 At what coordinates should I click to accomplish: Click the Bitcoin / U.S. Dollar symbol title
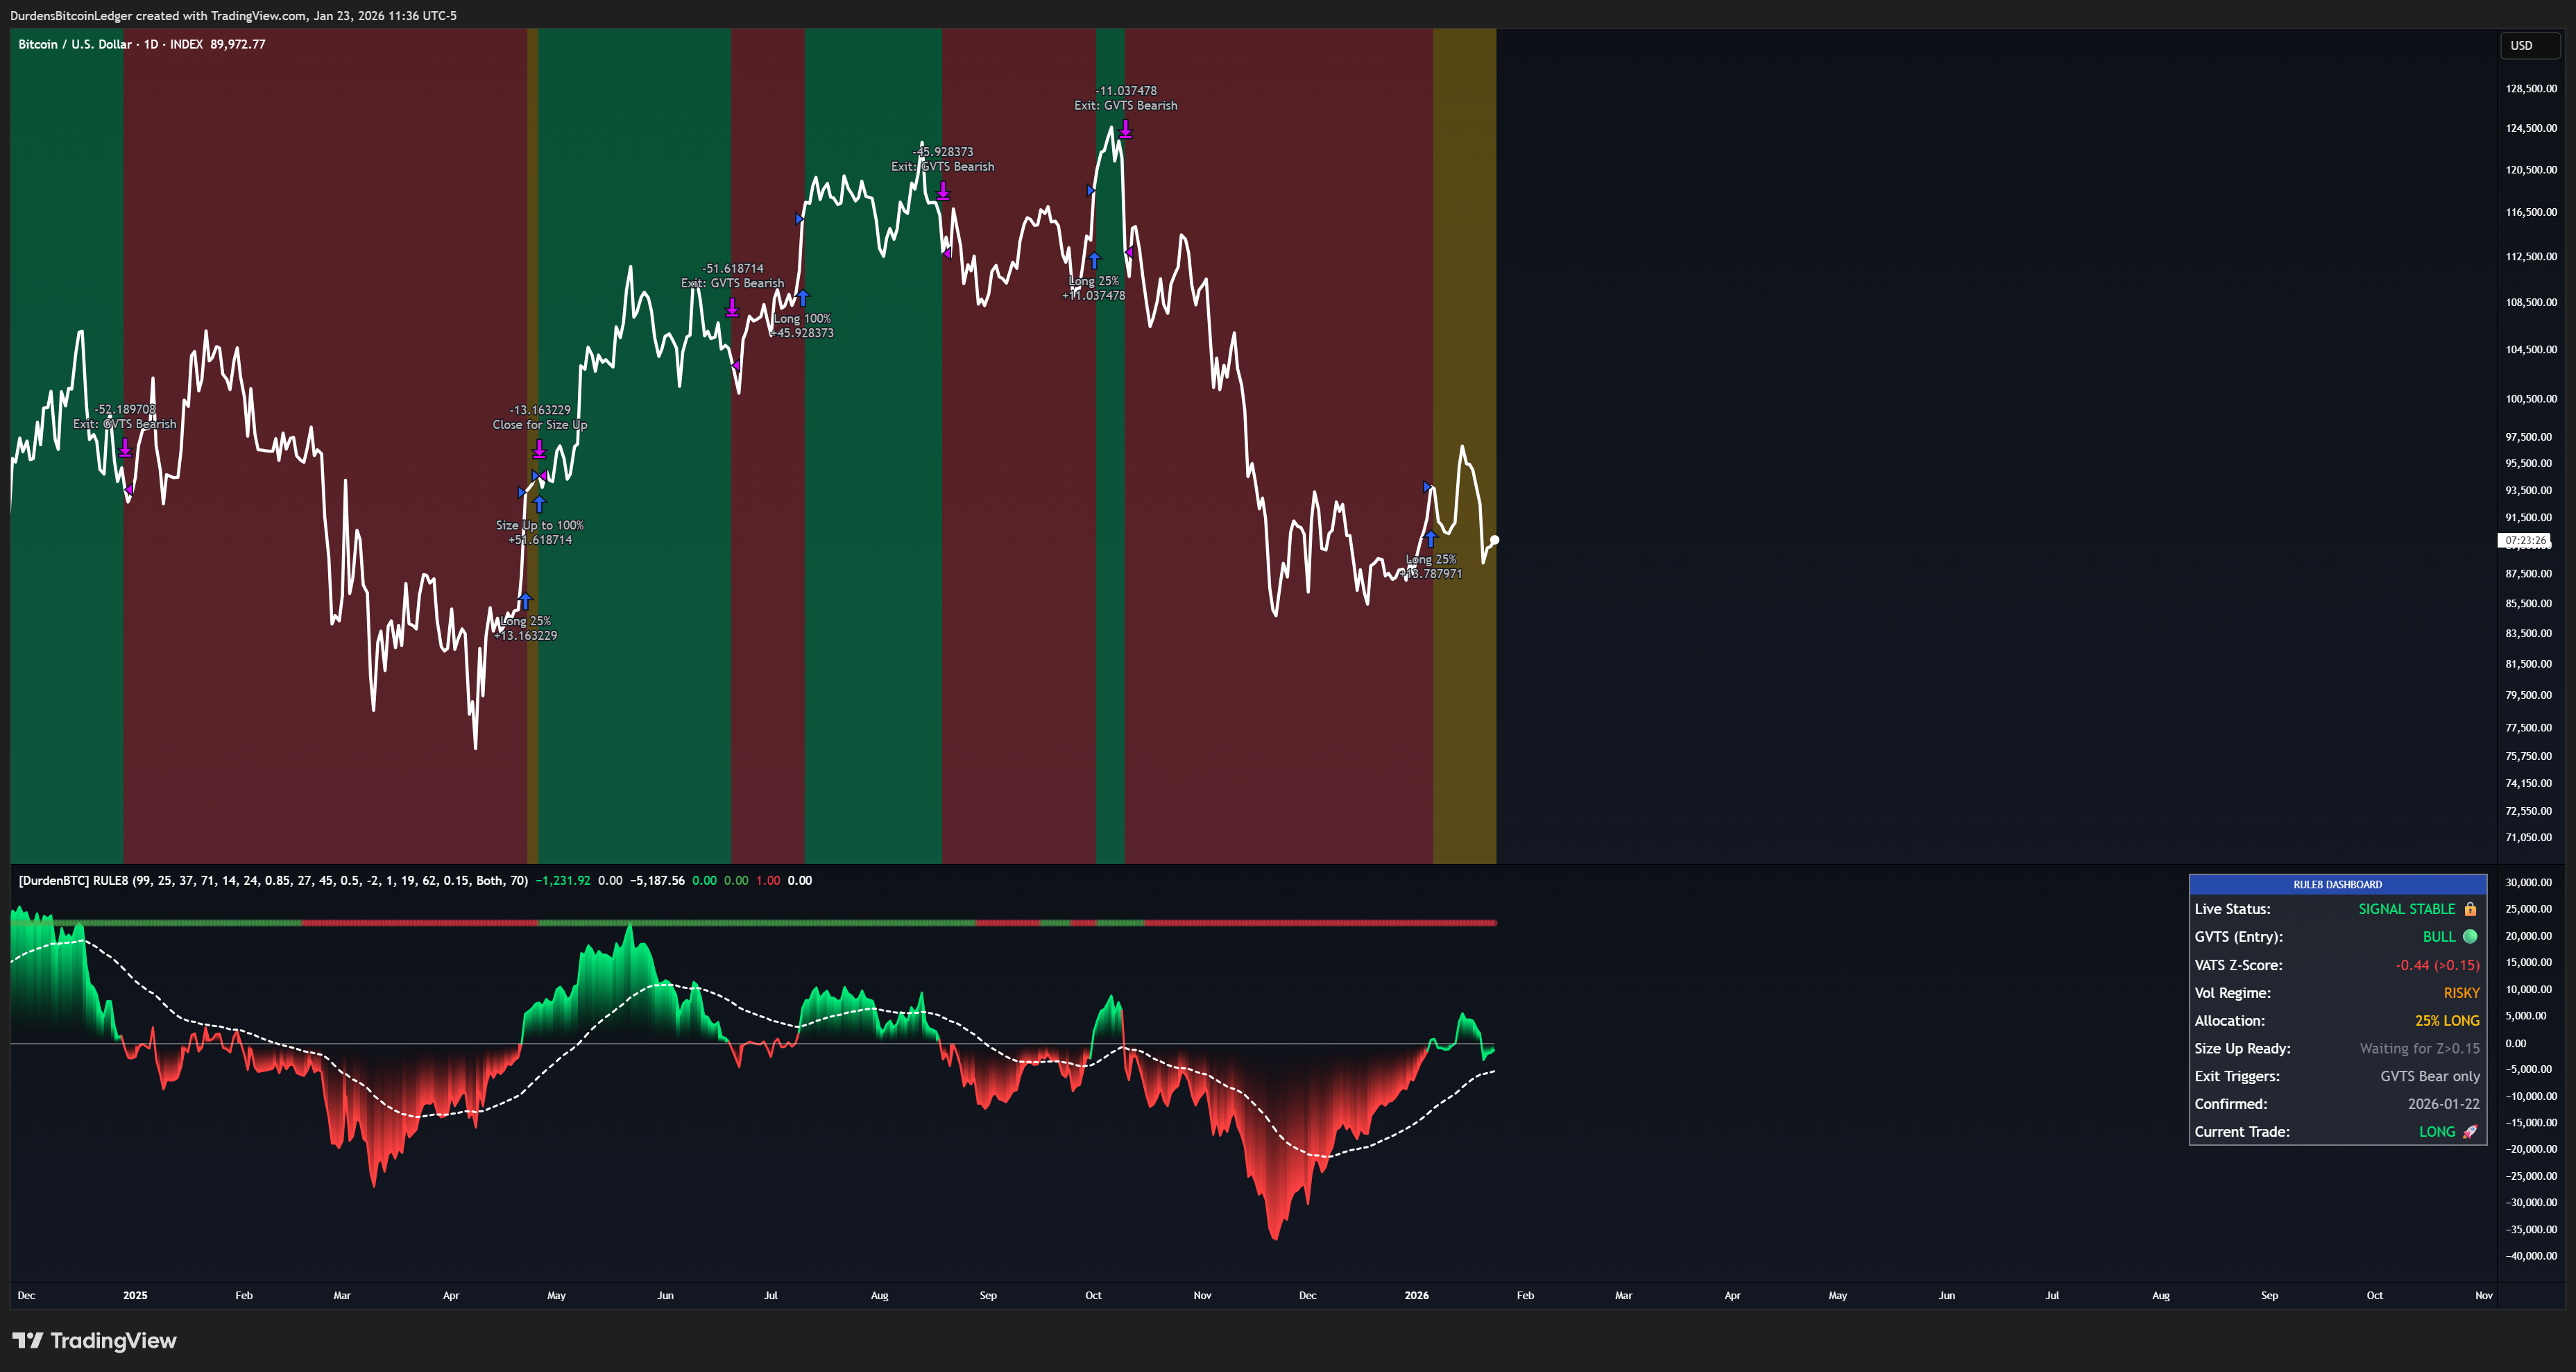[x=75, y=44]
